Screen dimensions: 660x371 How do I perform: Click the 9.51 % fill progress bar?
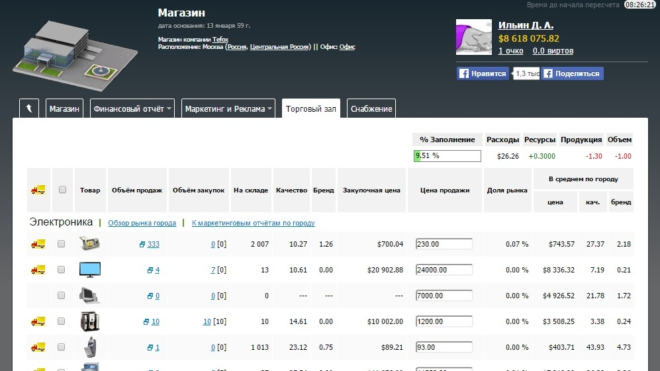447,156
